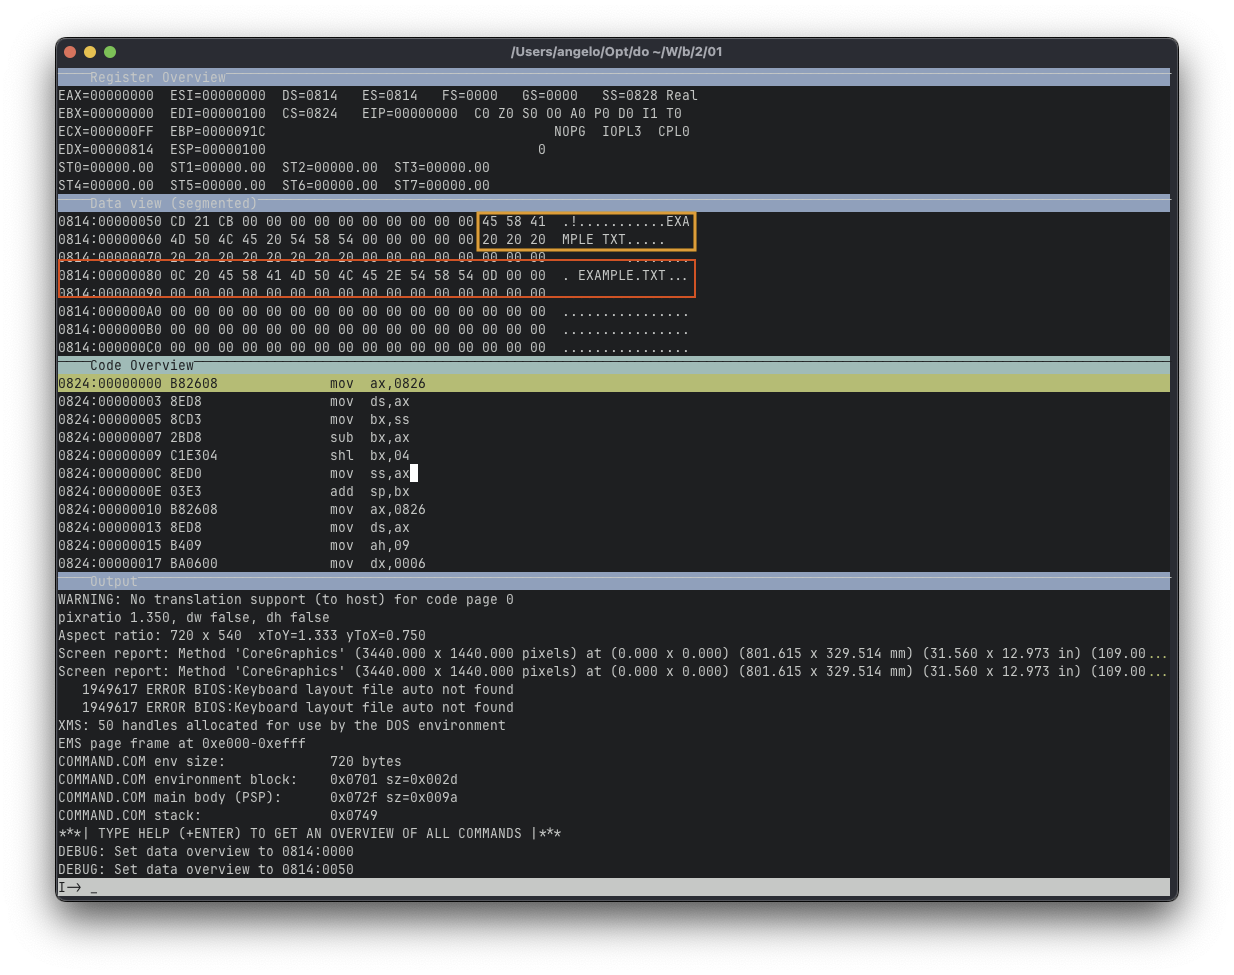
Task: Click opcode bytes C1E304
Action: (194, 455)
